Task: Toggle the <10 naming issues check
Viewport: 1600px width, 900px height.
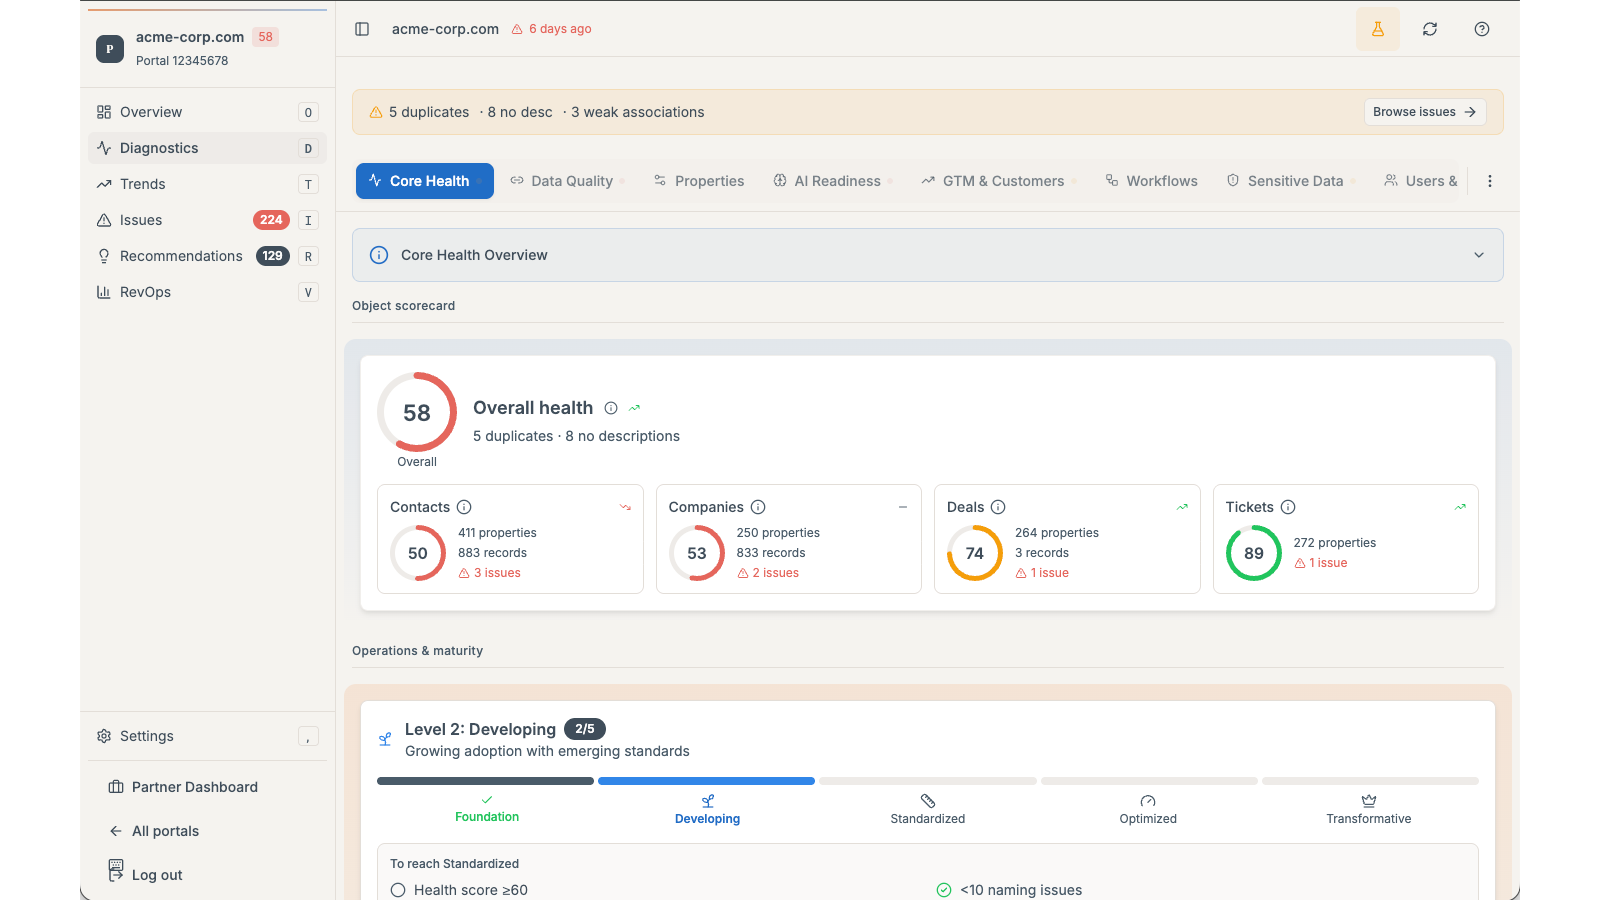Action: click(x=944, y=890)
